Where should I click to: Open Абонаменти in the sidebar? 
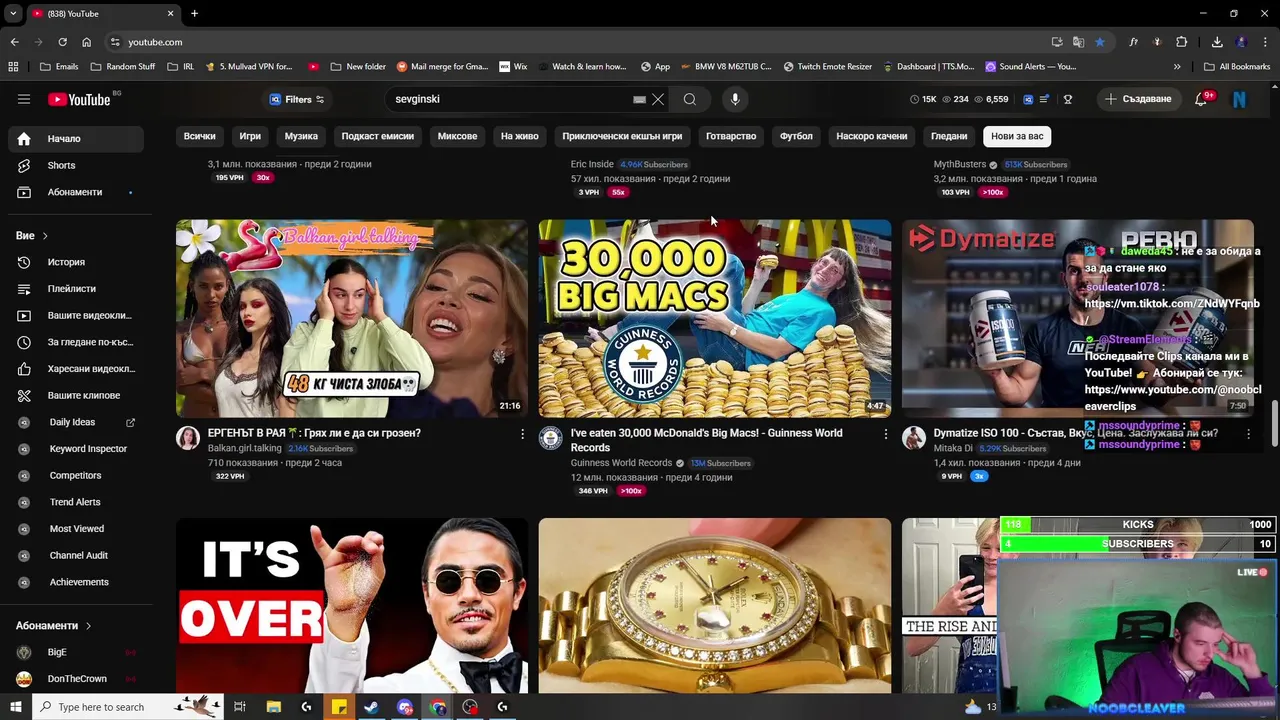[76, 192]
